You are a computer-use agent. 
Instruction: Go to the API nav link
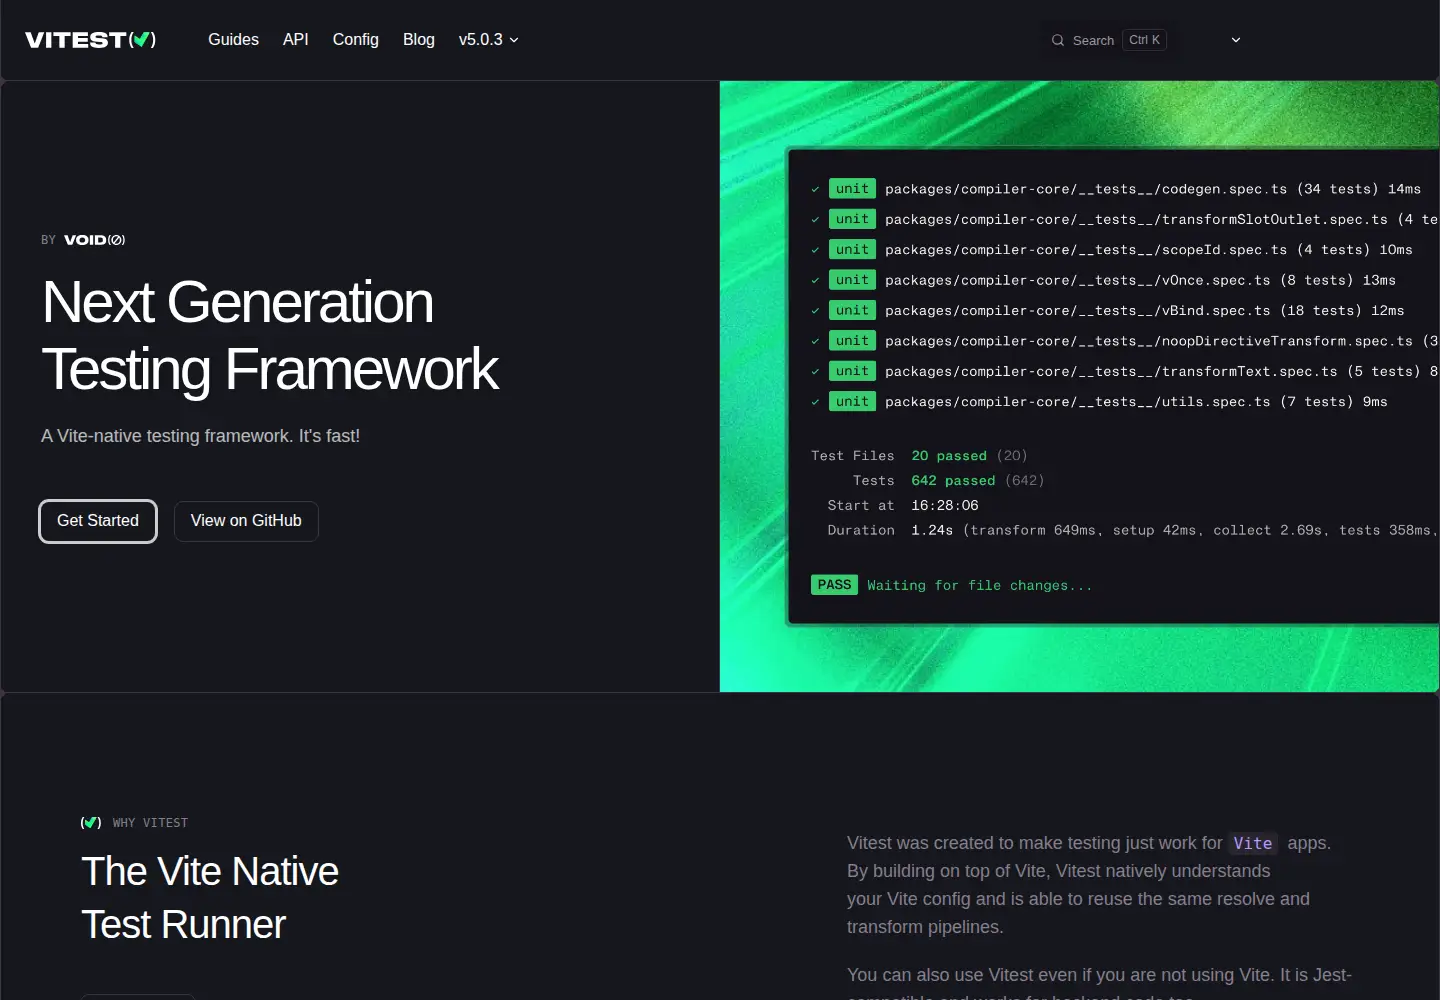[295, 40]
